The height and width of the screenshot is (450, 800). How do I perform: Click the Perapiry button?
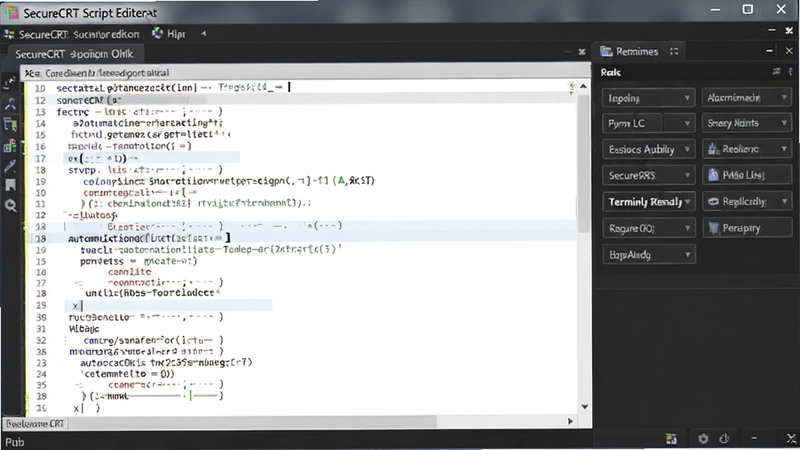746,228
